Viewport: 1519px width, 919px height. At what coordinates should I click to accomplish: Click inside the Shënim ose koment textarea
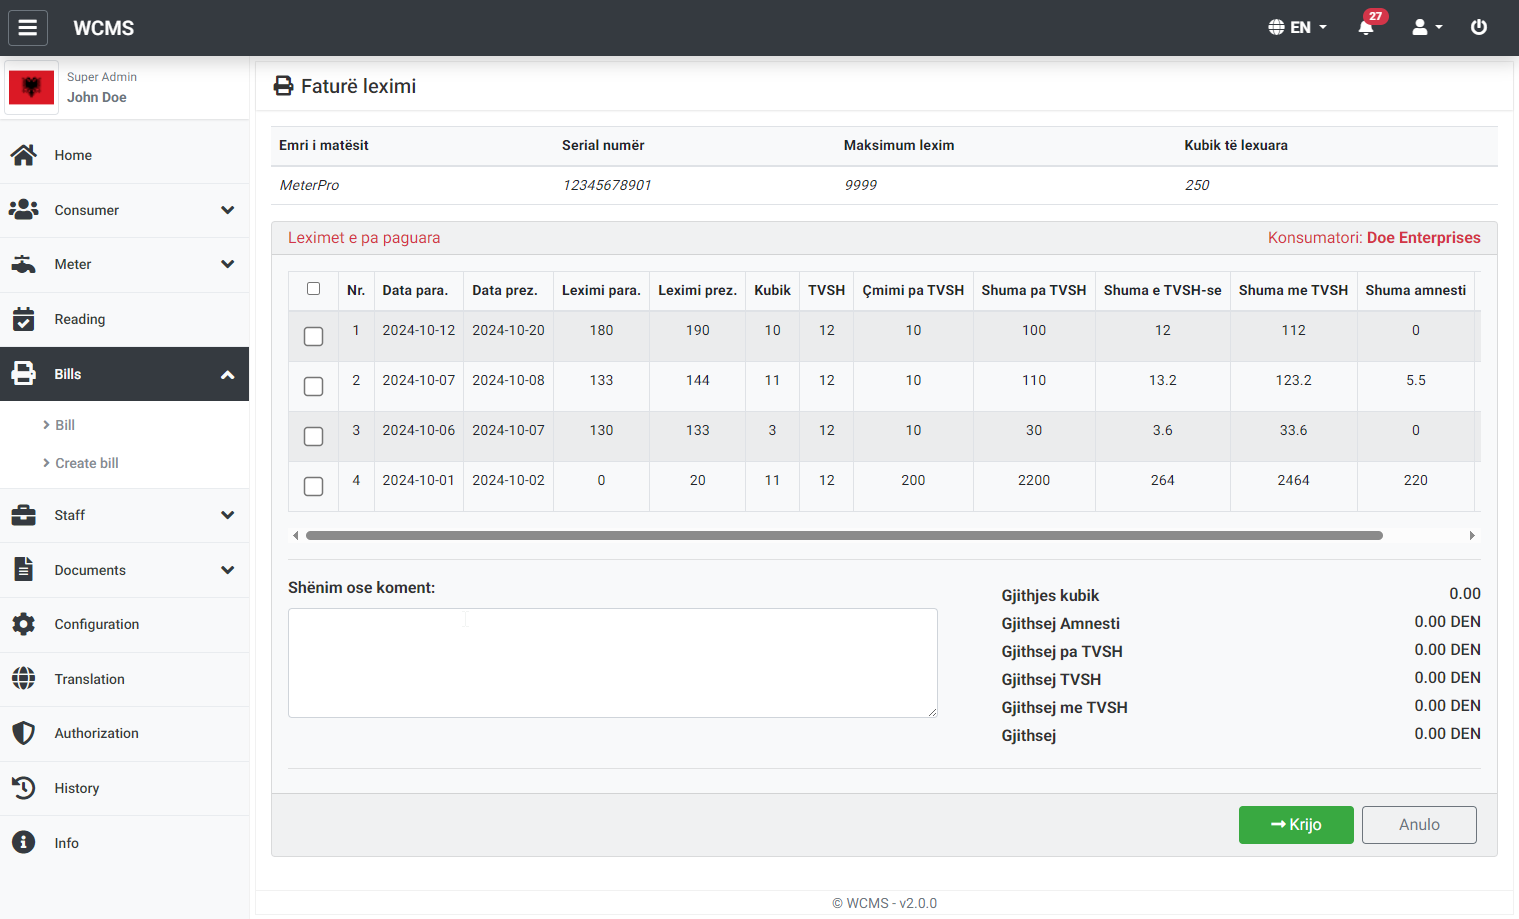(x=613, y=663)
